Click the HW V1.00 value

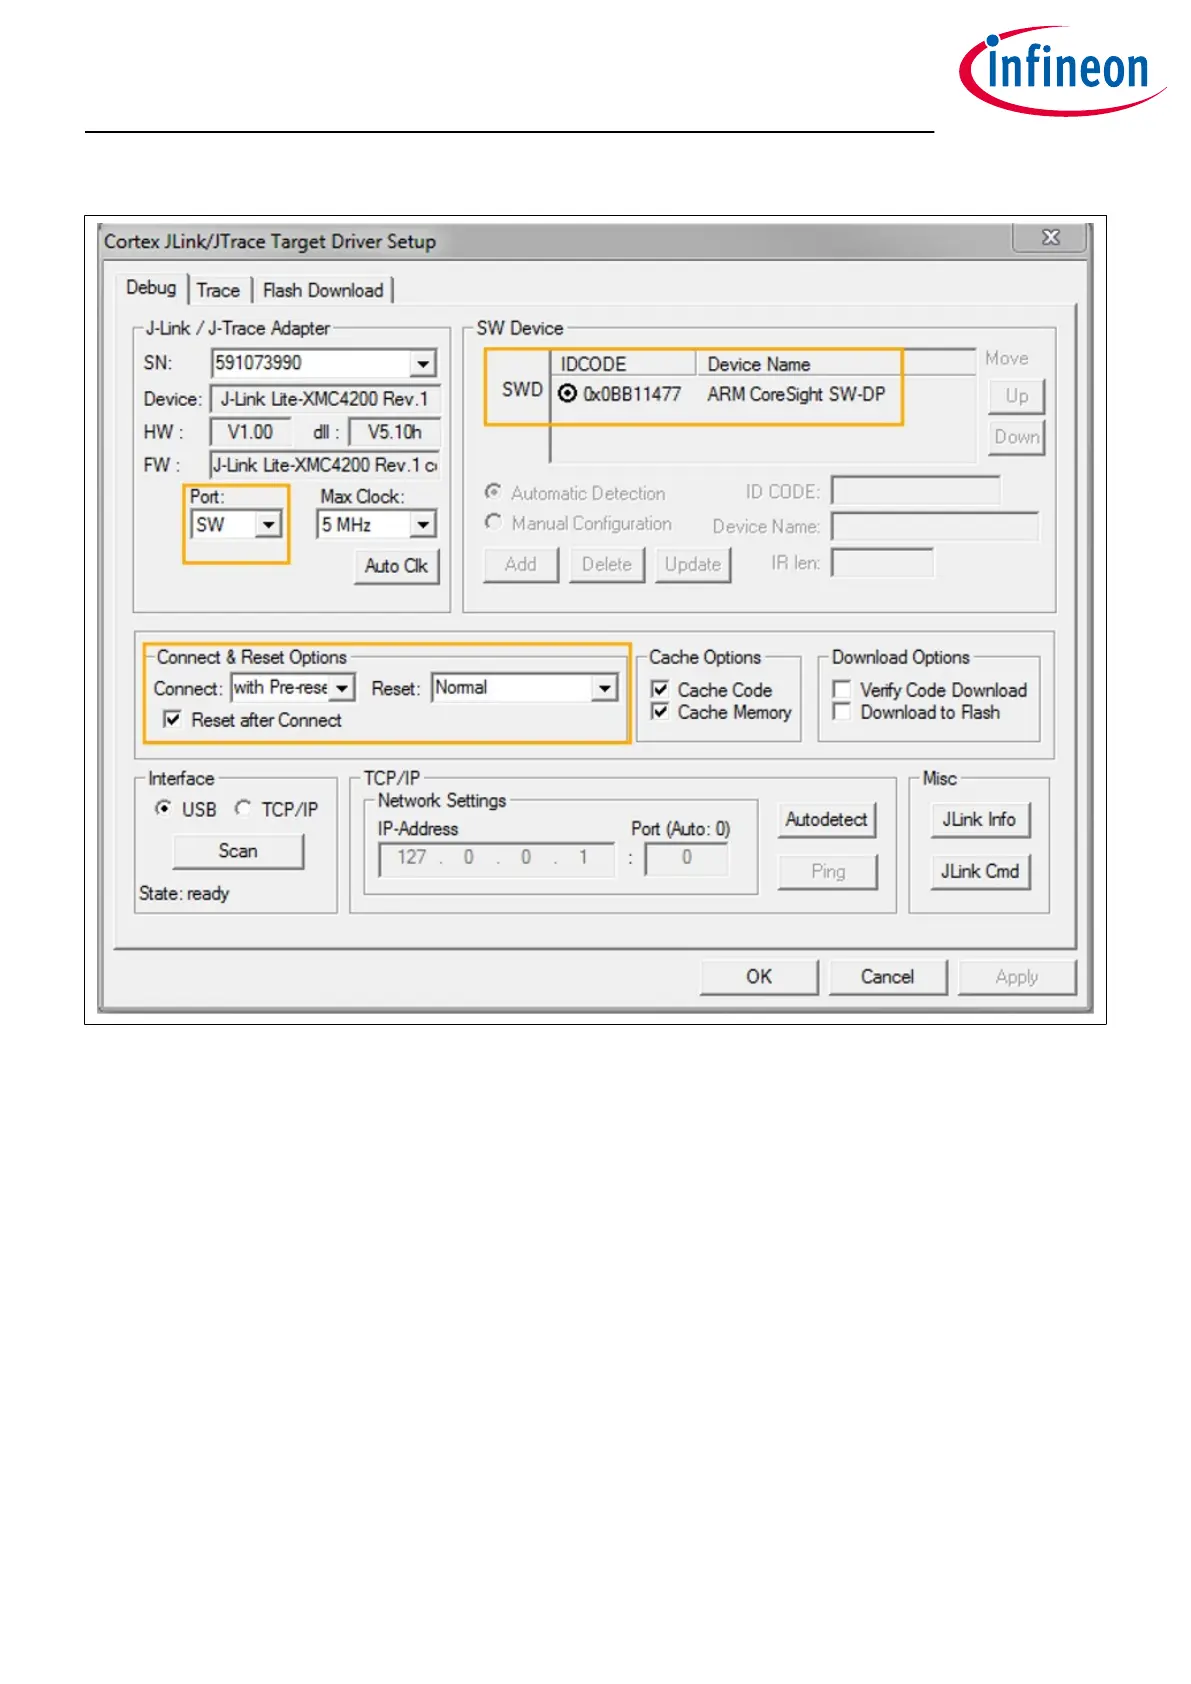(250, 432)
